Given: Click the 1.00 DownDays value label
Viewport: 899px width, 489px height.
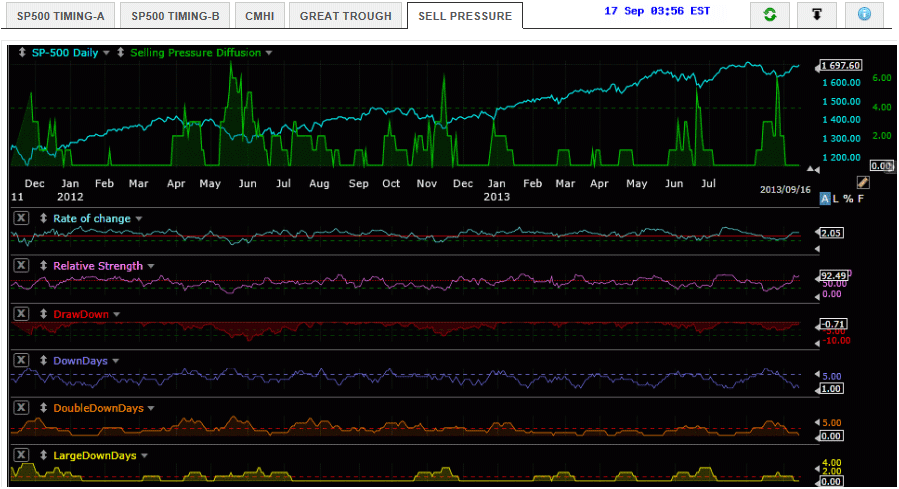Looking at the screenshot, I should 831,389.
